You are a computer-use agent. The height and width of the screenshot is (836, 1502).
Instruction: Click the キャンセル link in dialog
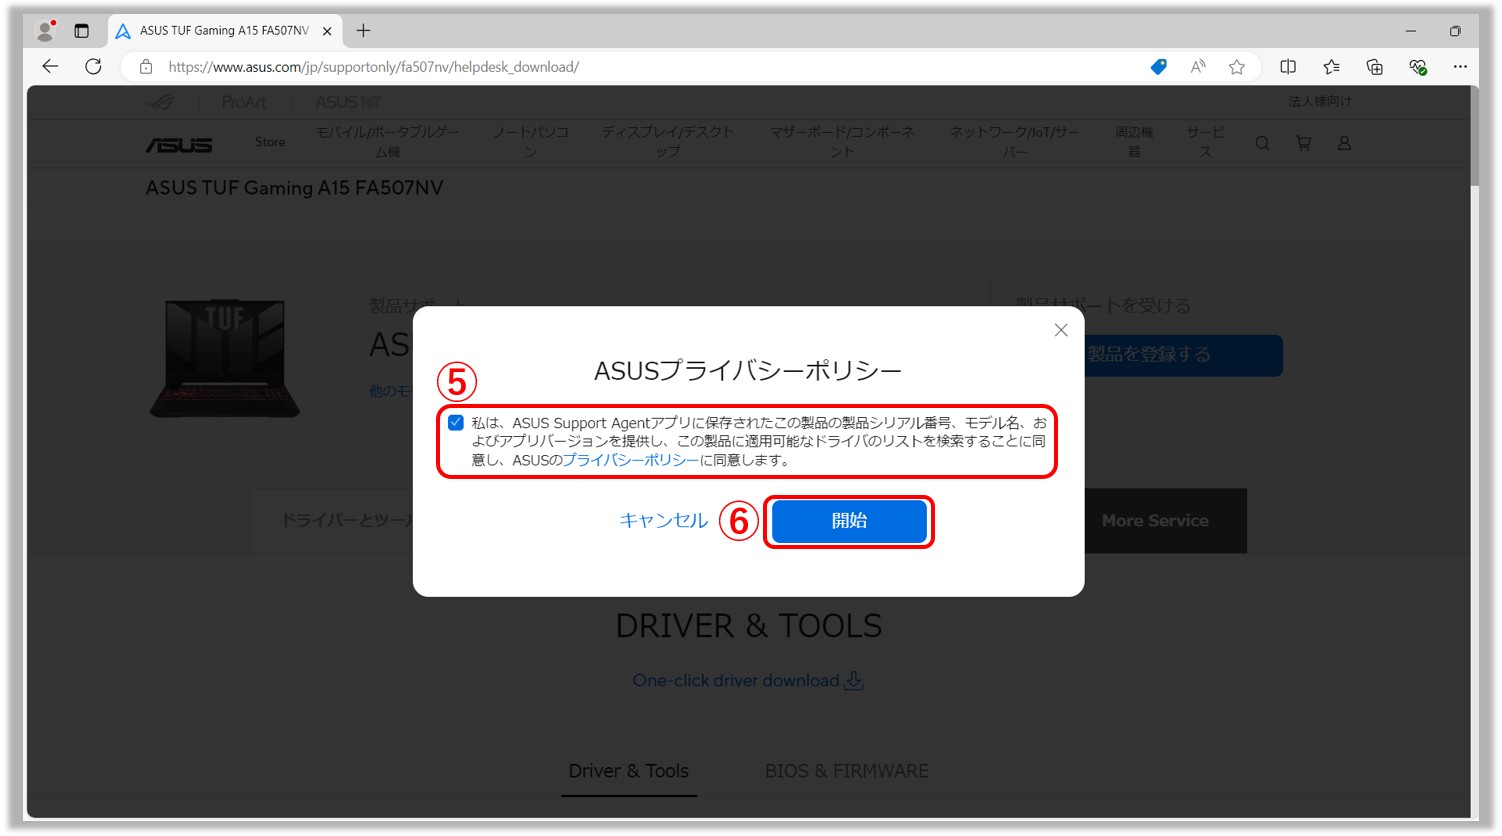(x=663, y=521)
